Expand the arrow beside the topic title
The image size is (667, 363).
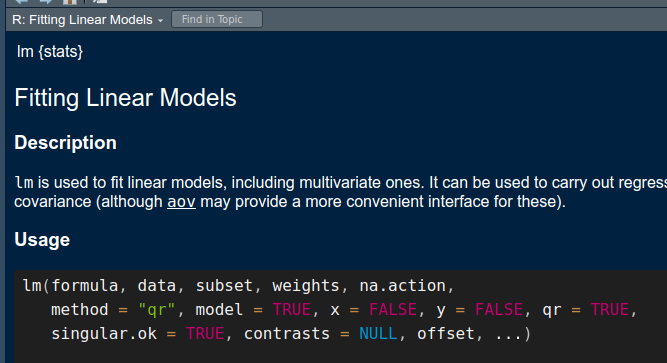pyautogui.click(x=160, y=20)
